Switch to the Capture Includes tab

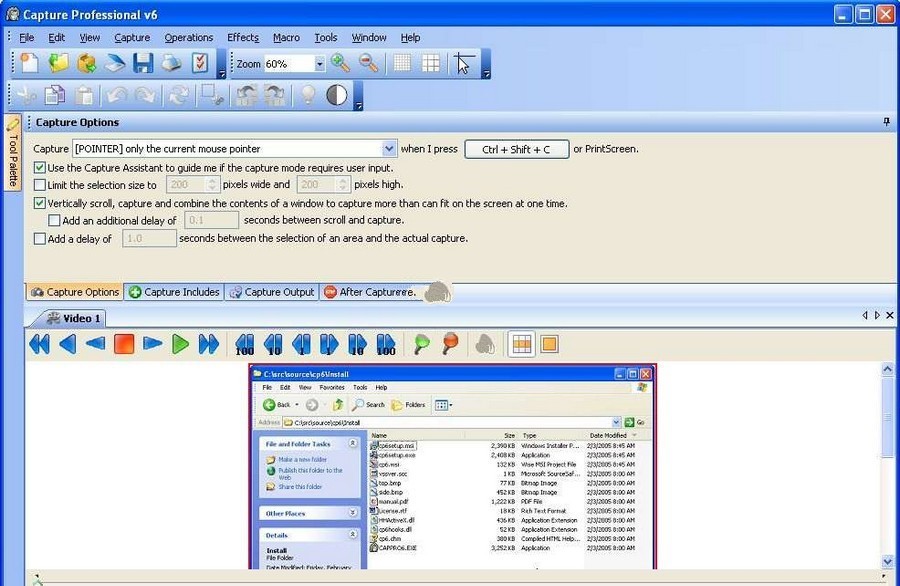[174, 292]
